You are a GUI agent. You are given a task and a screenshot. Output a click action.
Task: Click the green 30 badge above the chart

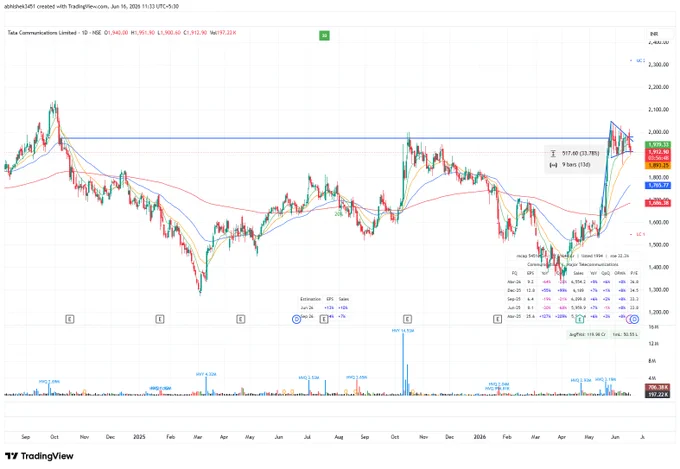(x=324, y=36)
